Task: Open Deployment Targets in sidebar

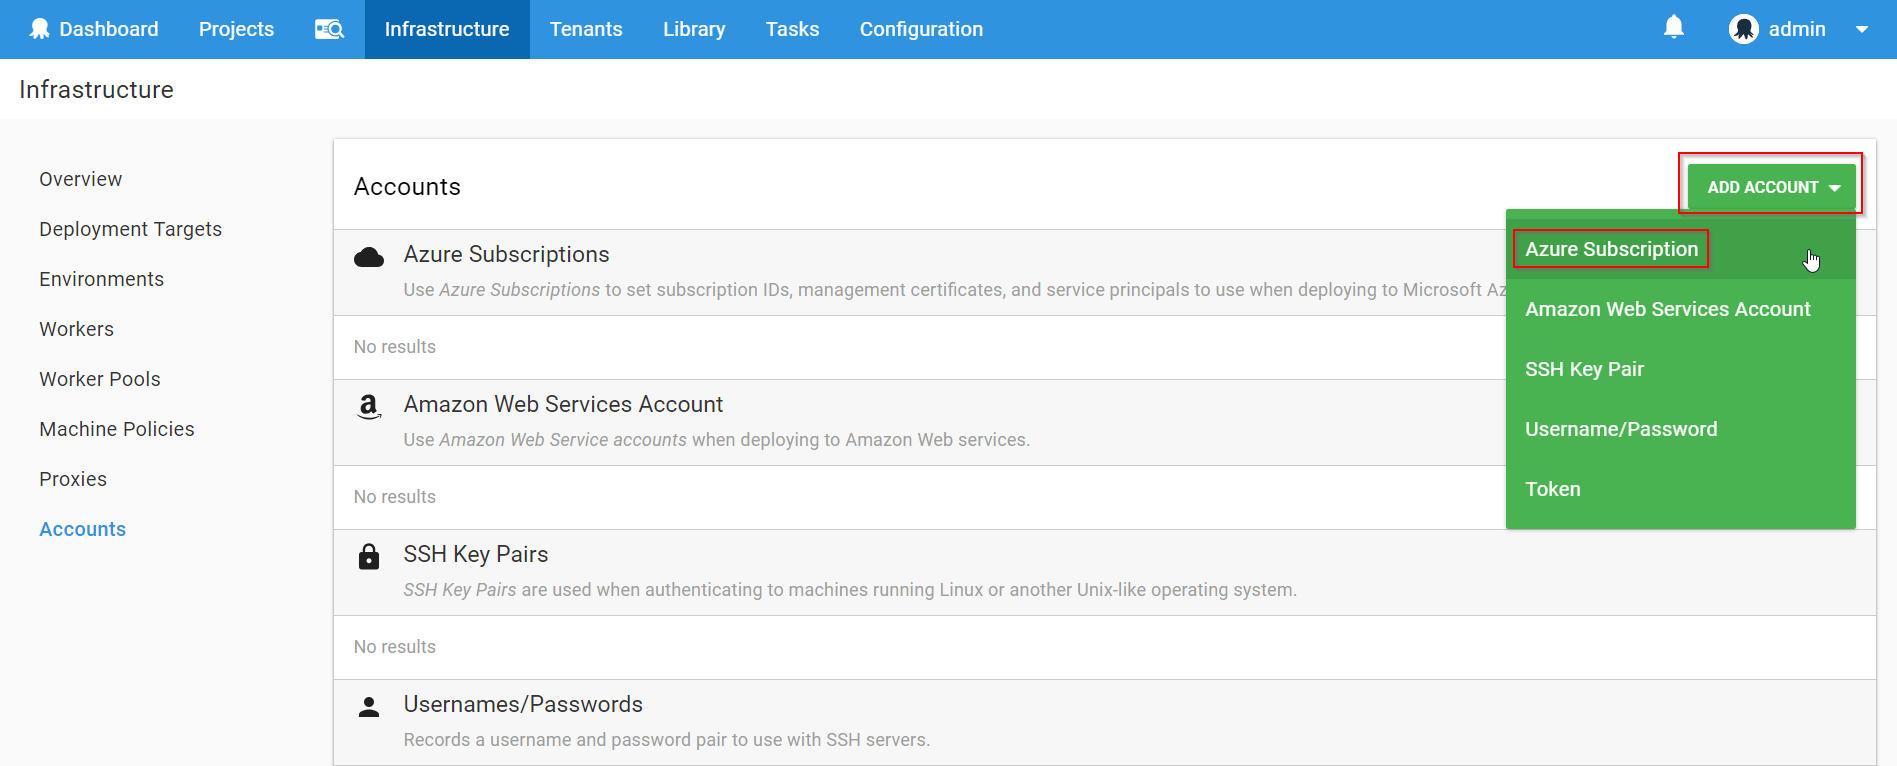Action: [x=130, y=229]
